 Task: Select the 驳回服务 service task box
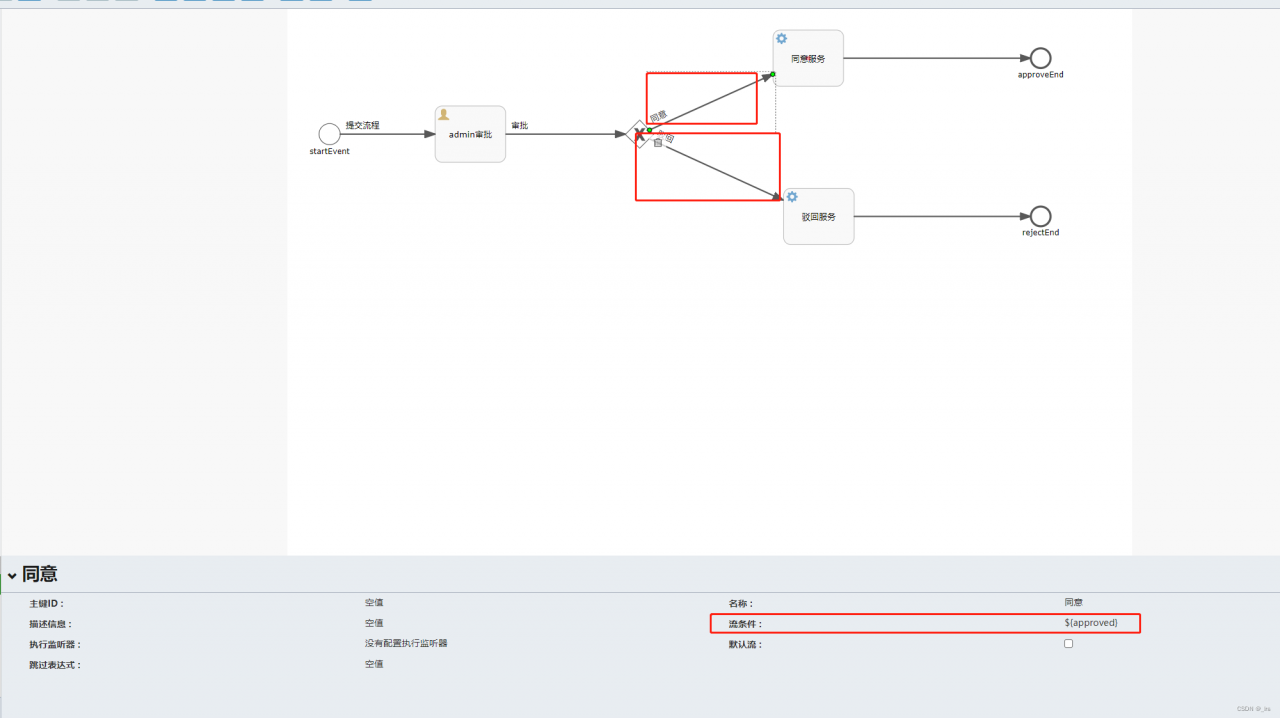coord(819,216)
